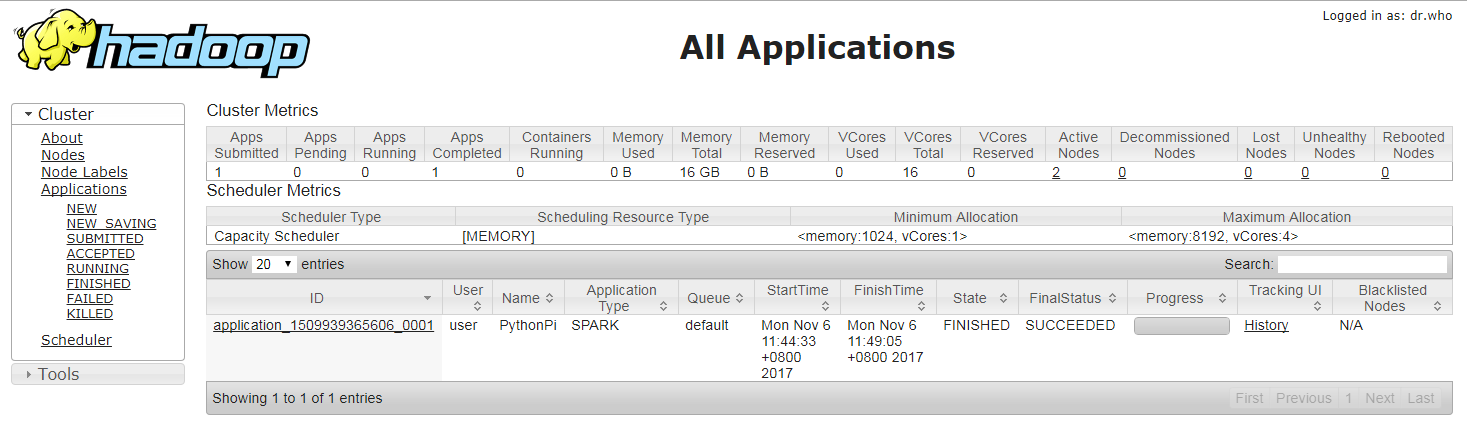
Task: Open the Rebooted Nodes count link
Action: click(1385, 172)
